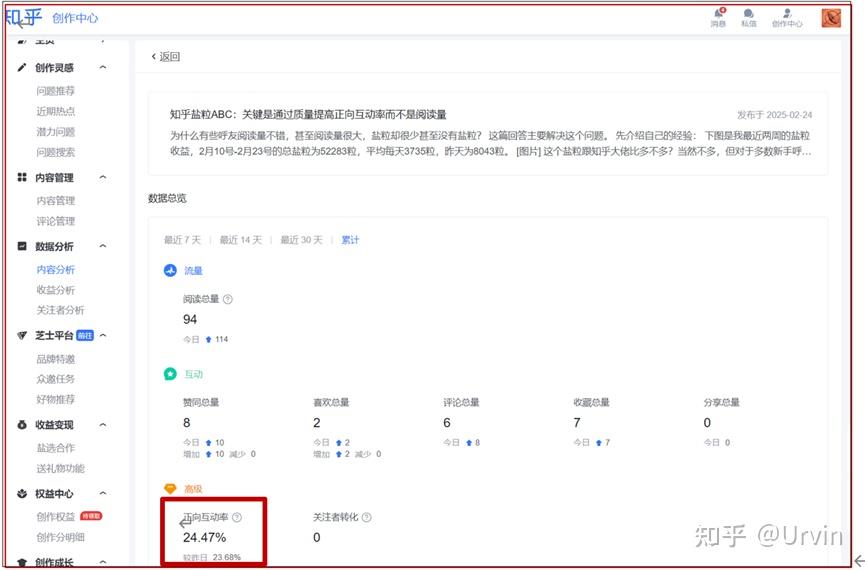Click the 收藏总量 label
This screenshot has width=865, height=570.
click(592, 403)
